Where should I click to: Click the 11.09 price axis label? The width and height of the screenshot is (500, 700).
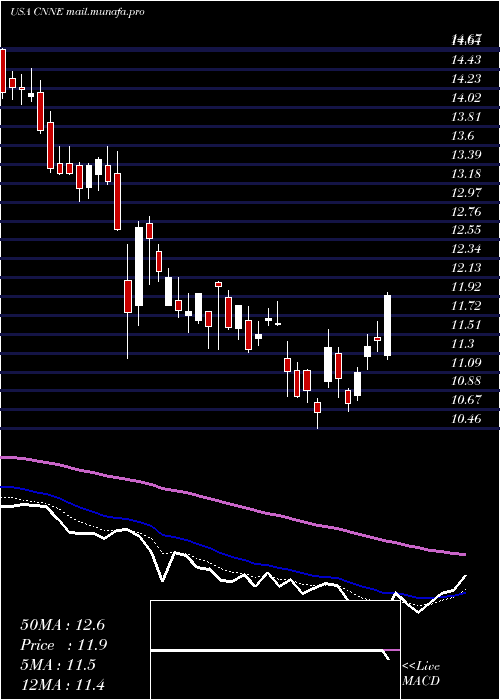[466, 362]
